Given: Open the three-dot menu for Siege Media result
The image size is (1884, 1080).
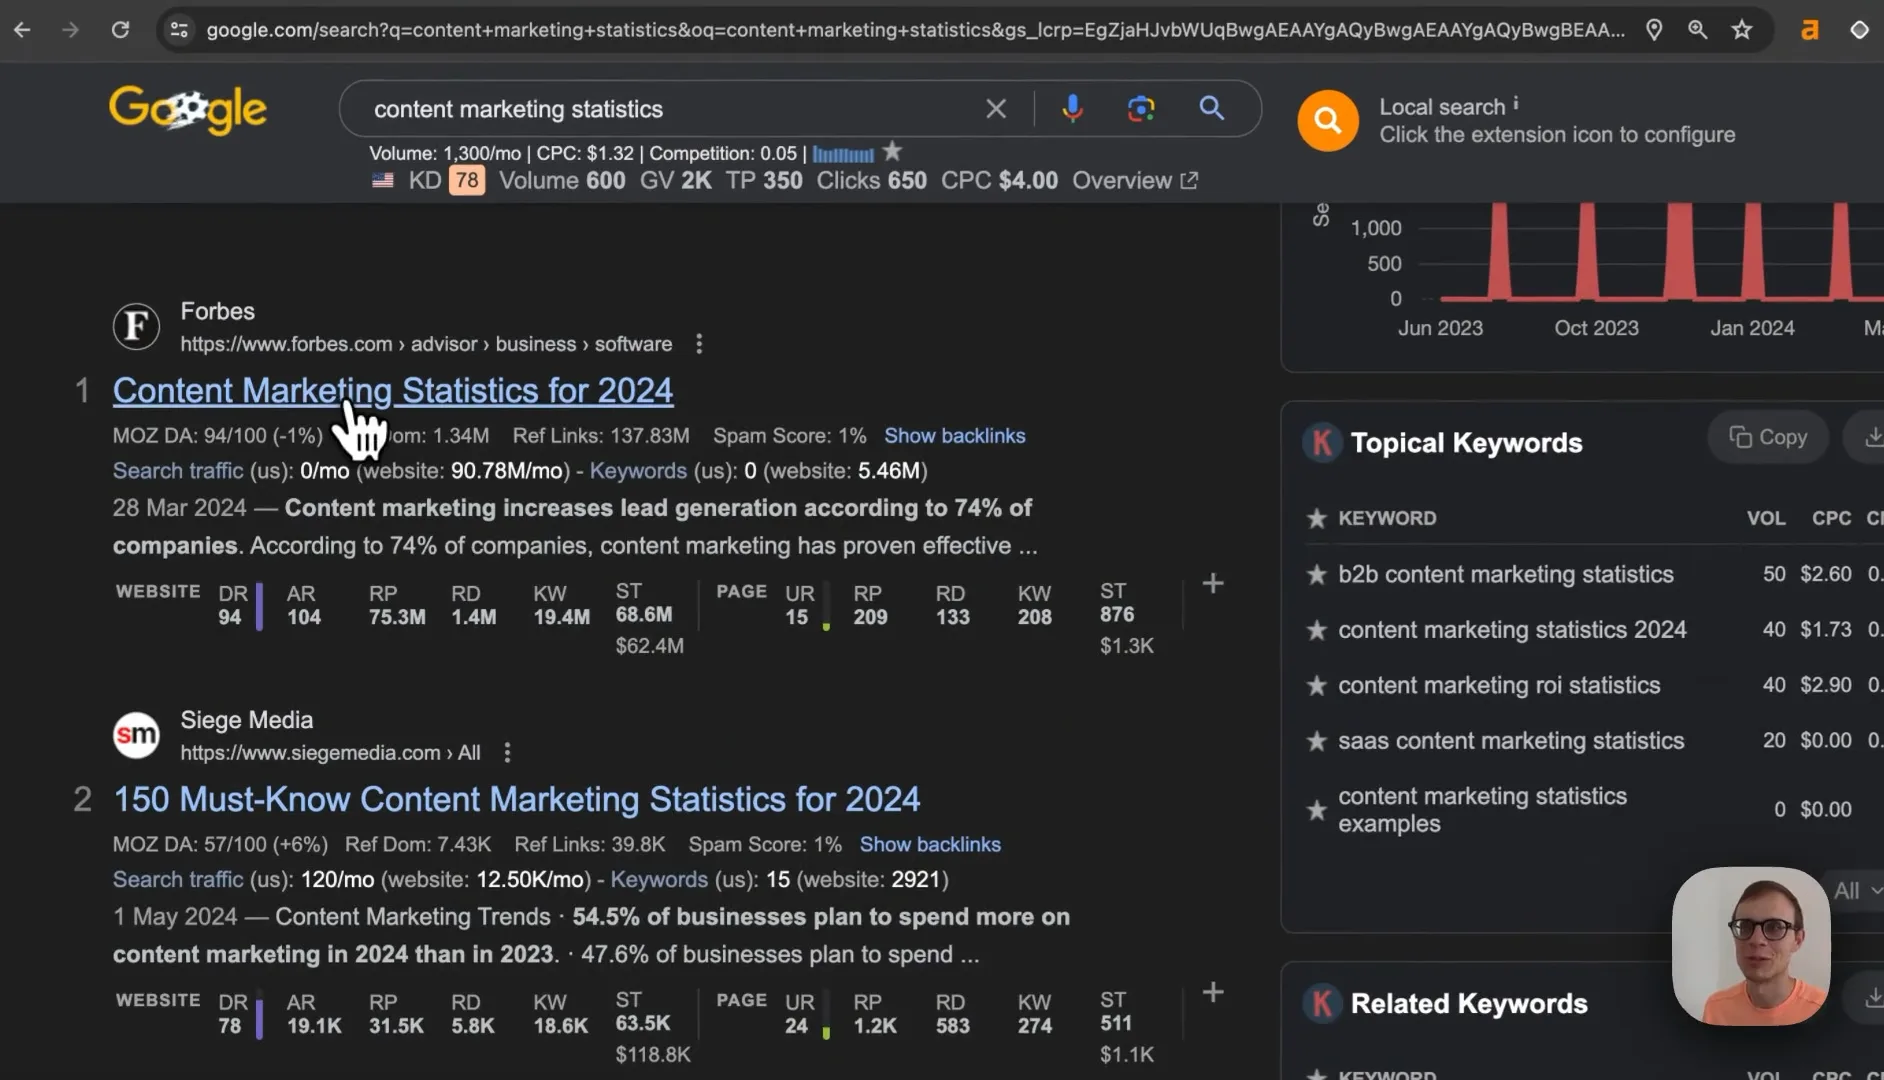Looking at the screenshot, I should [507, 753].
